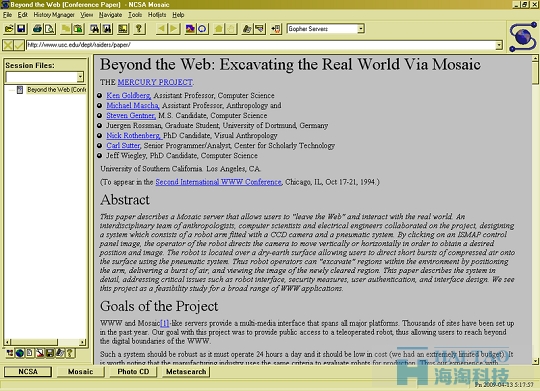
Task: Toggle the NCSA hotlist button
Action: coord(28,372)
